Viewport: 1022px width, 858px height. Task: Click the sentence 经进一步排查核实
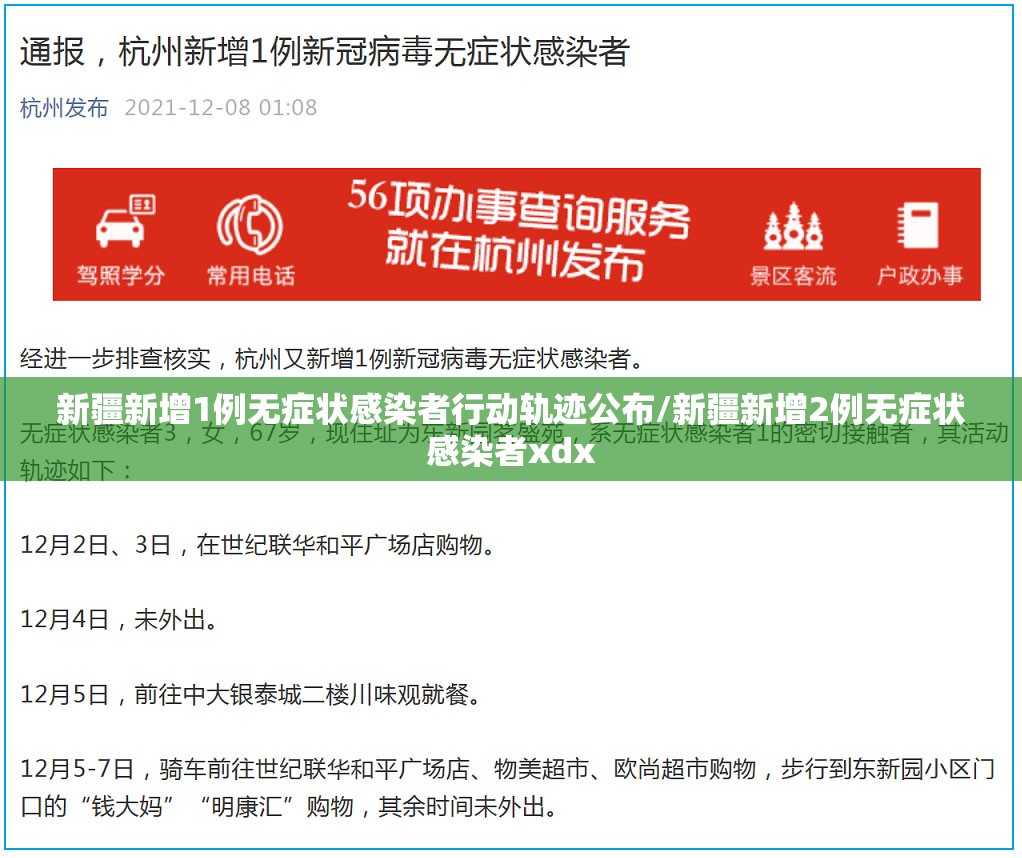pos(331,359)
